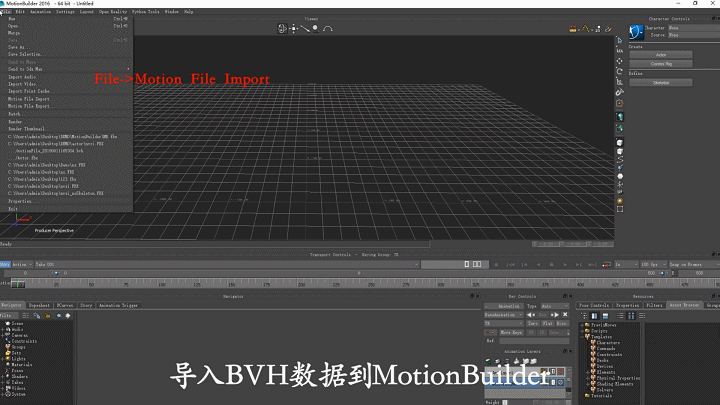720x405 pixels.
Task: Click the play forward transport button
Action: tap(565, 264)
